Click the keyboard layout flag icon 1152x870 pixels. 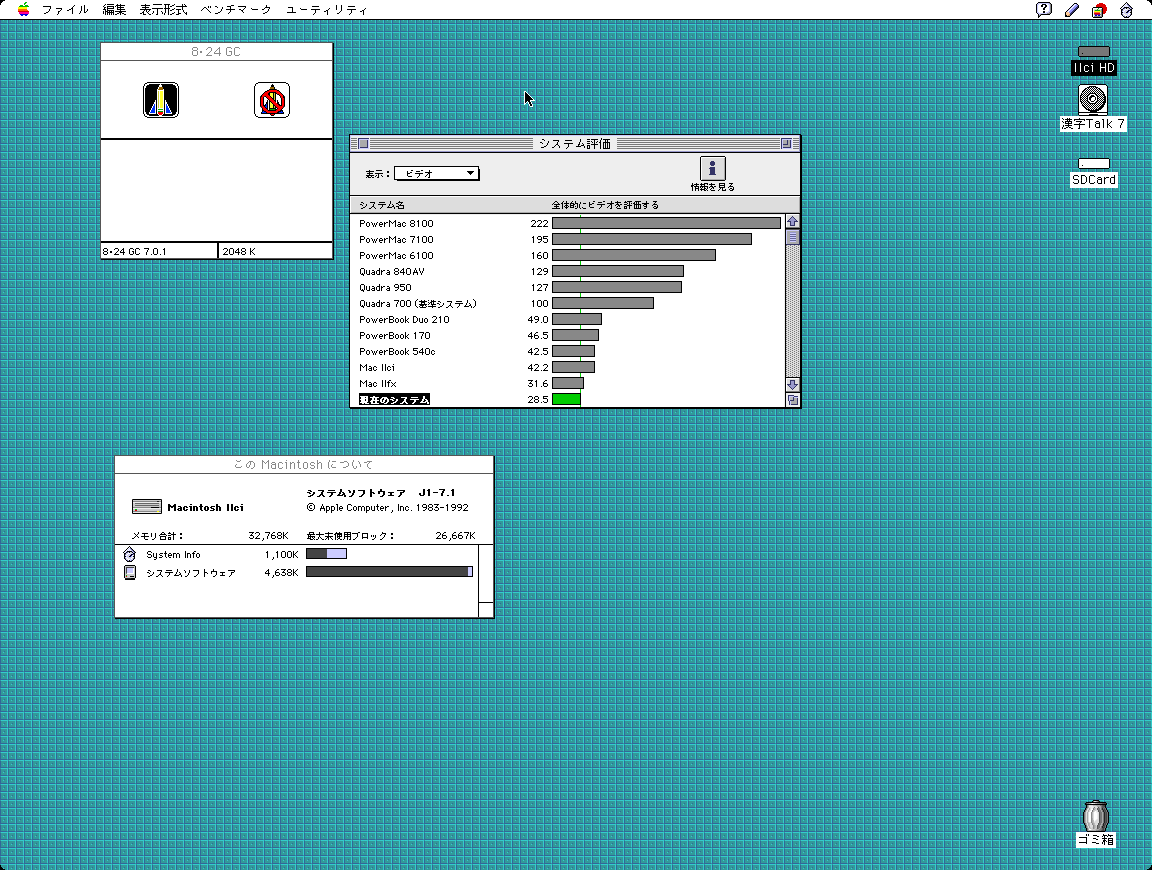pyautogui.click(x=1099, y=10)
